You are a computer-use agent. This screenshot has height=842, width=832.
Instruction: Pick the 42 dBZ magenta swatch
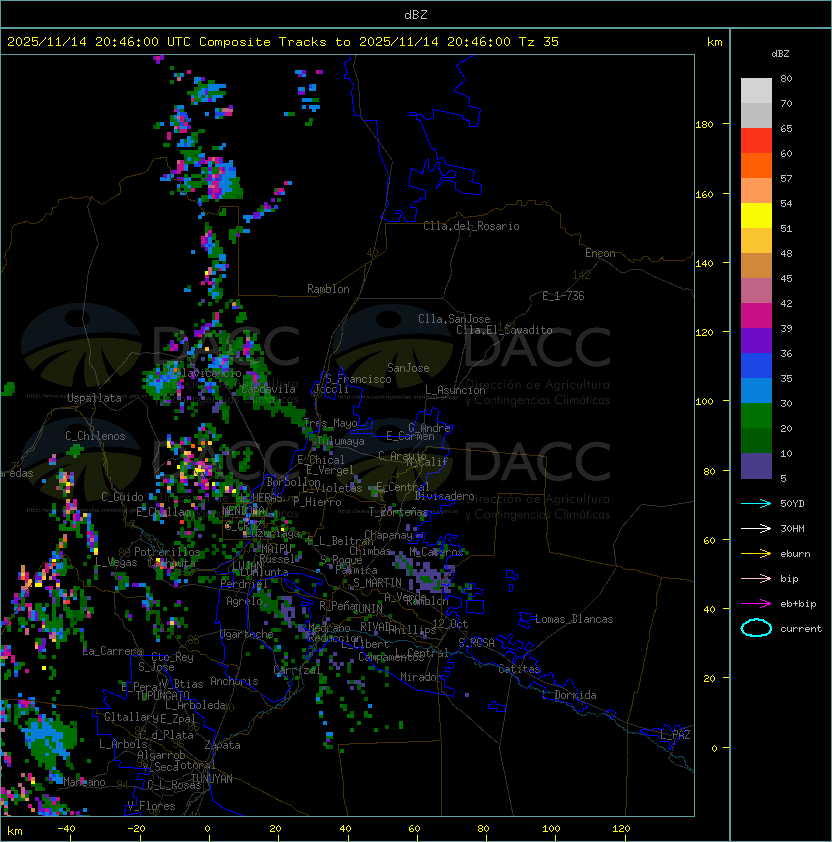756,316
